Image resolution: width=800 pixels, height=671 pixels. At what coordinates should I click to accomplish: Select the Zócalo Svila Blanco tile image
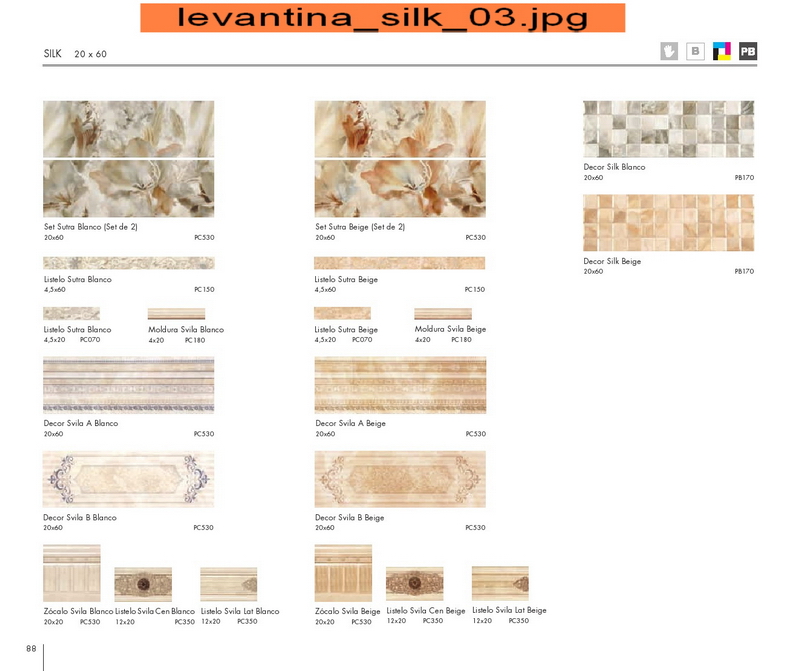[x=71, y=573]
